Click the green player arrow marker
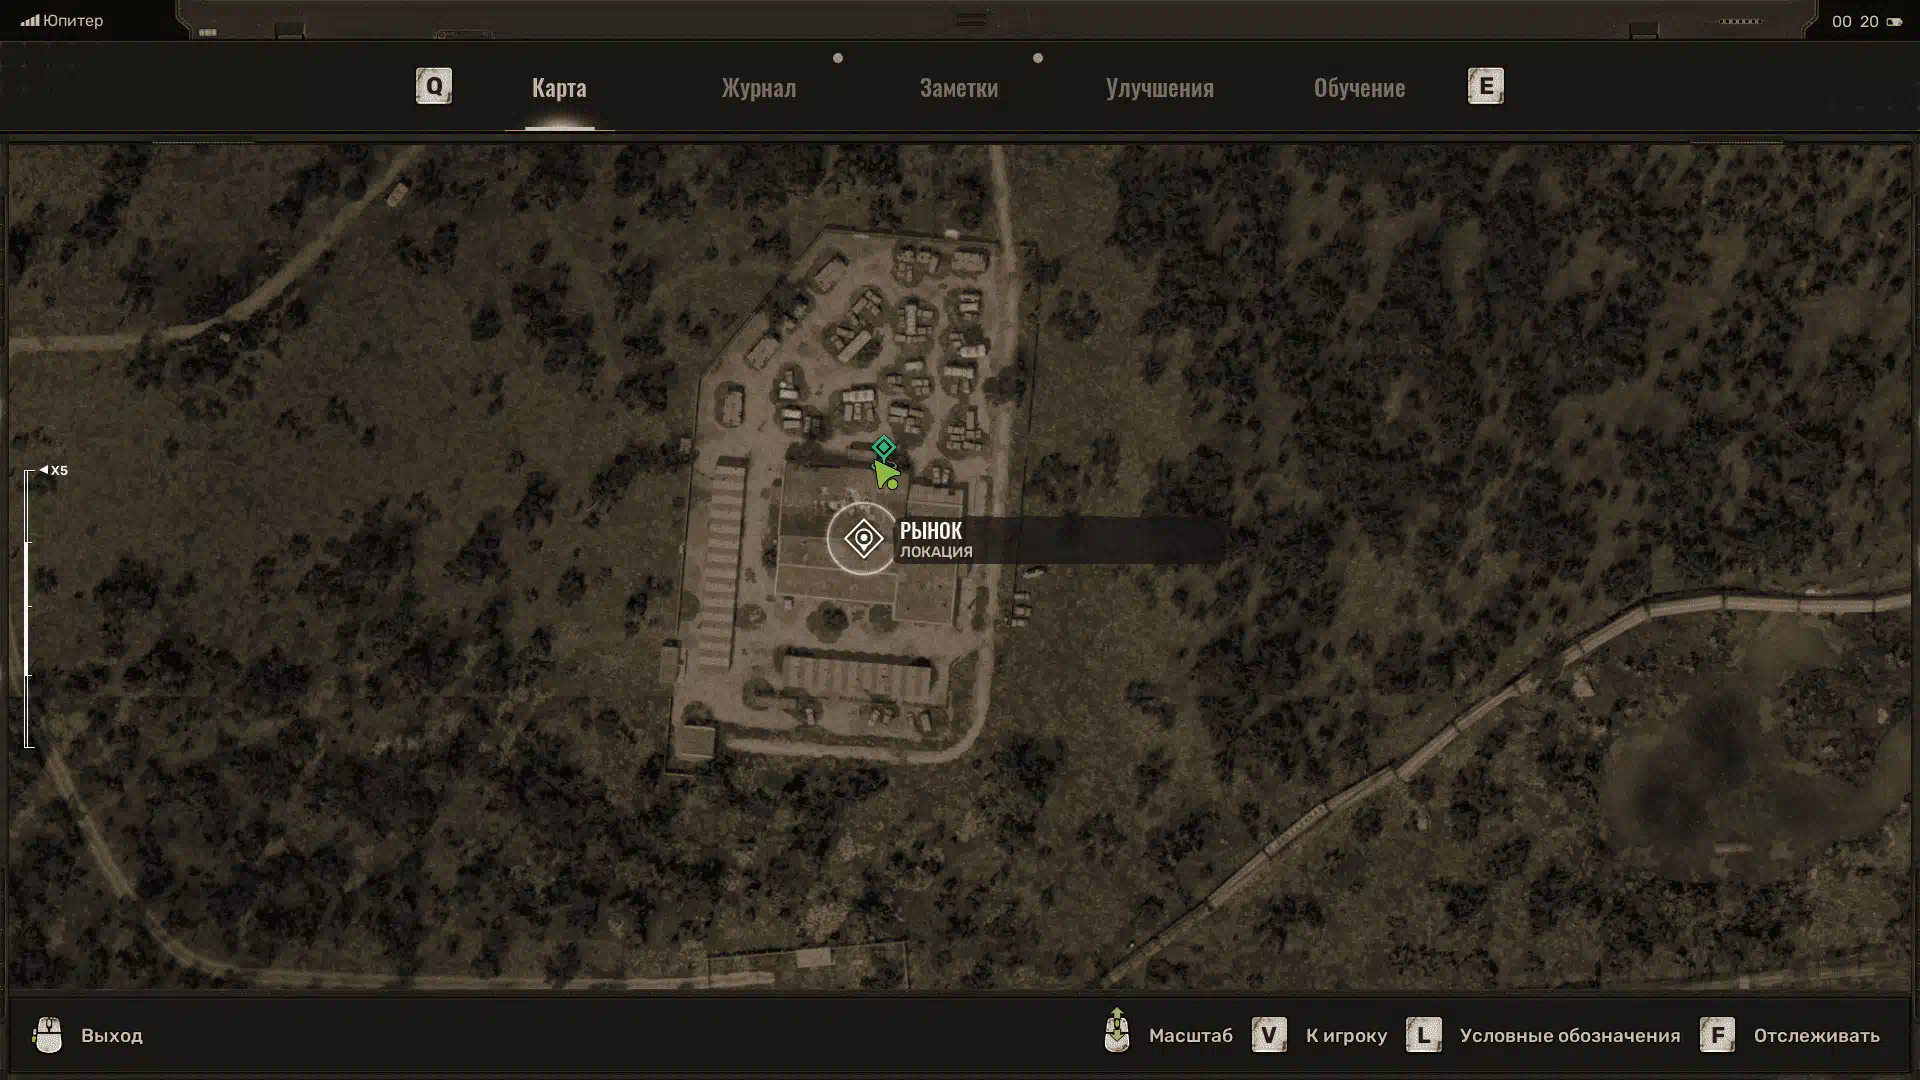The height and width of the screenshot is (1080, 1920). click(x=886, y=474)
